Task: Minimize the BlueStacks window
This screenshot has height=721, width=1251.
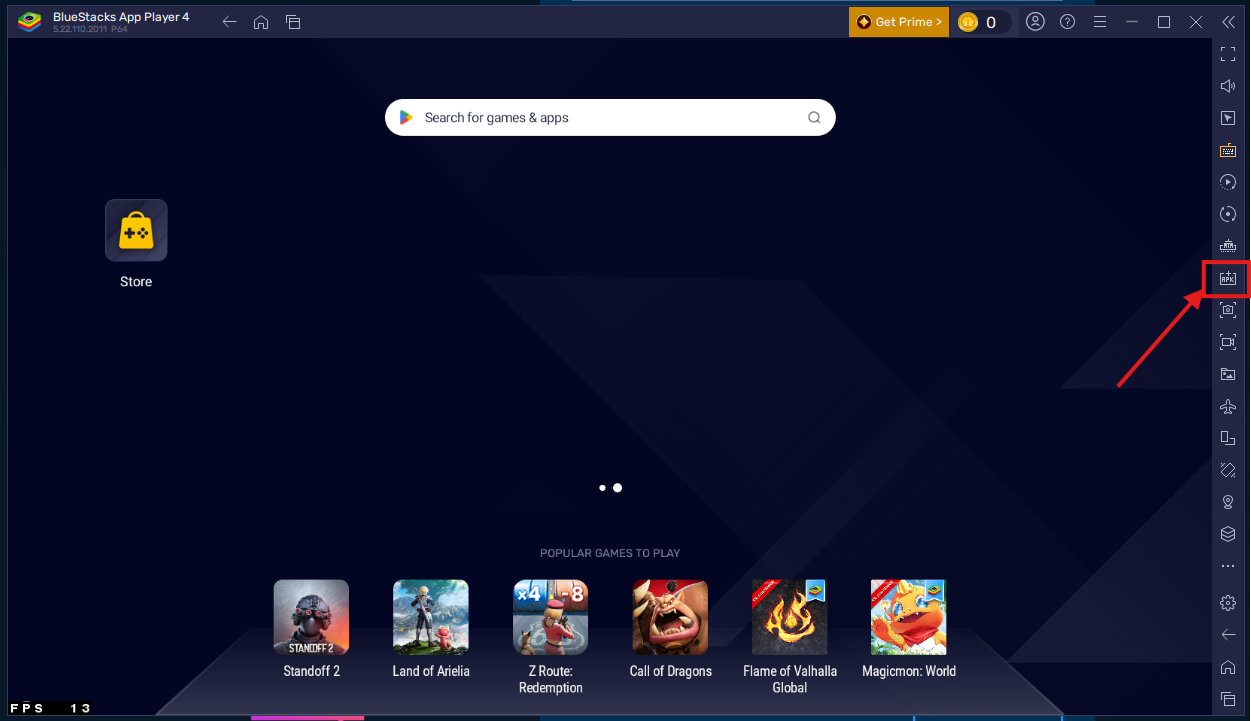Action: [1132, 22]
